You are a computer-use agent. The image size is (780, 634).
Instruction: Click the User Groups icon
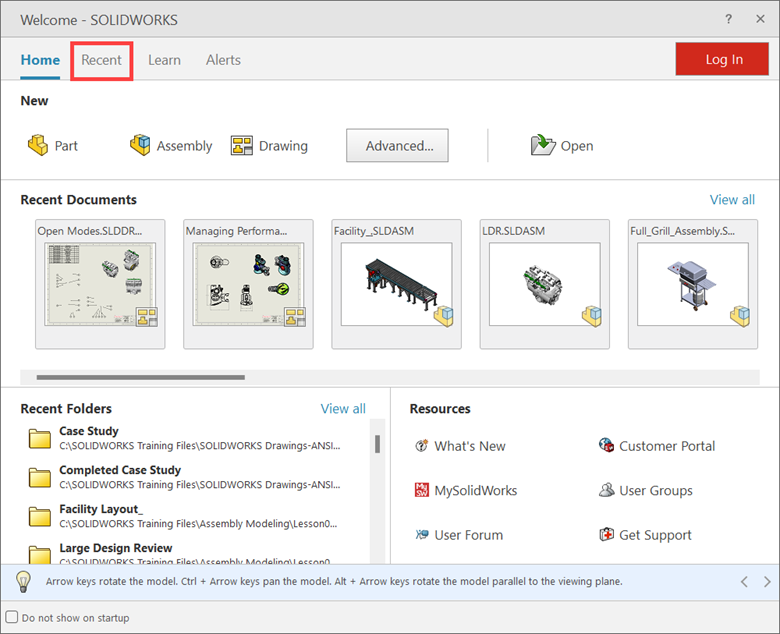tap(606, 490)
